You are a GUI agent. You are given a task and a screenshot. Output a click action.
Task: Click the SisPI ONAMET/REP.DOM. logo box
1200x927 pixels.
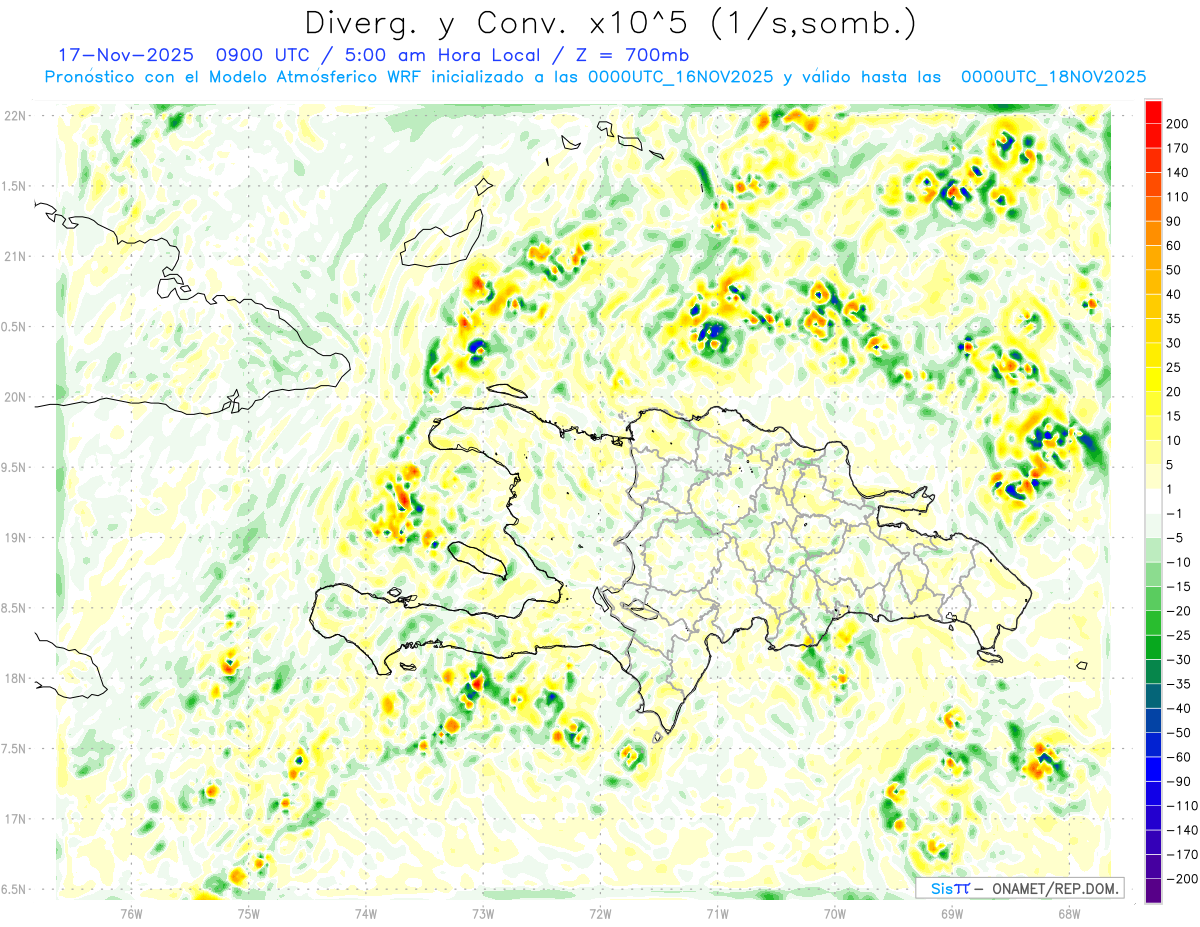click(1019, 888)
